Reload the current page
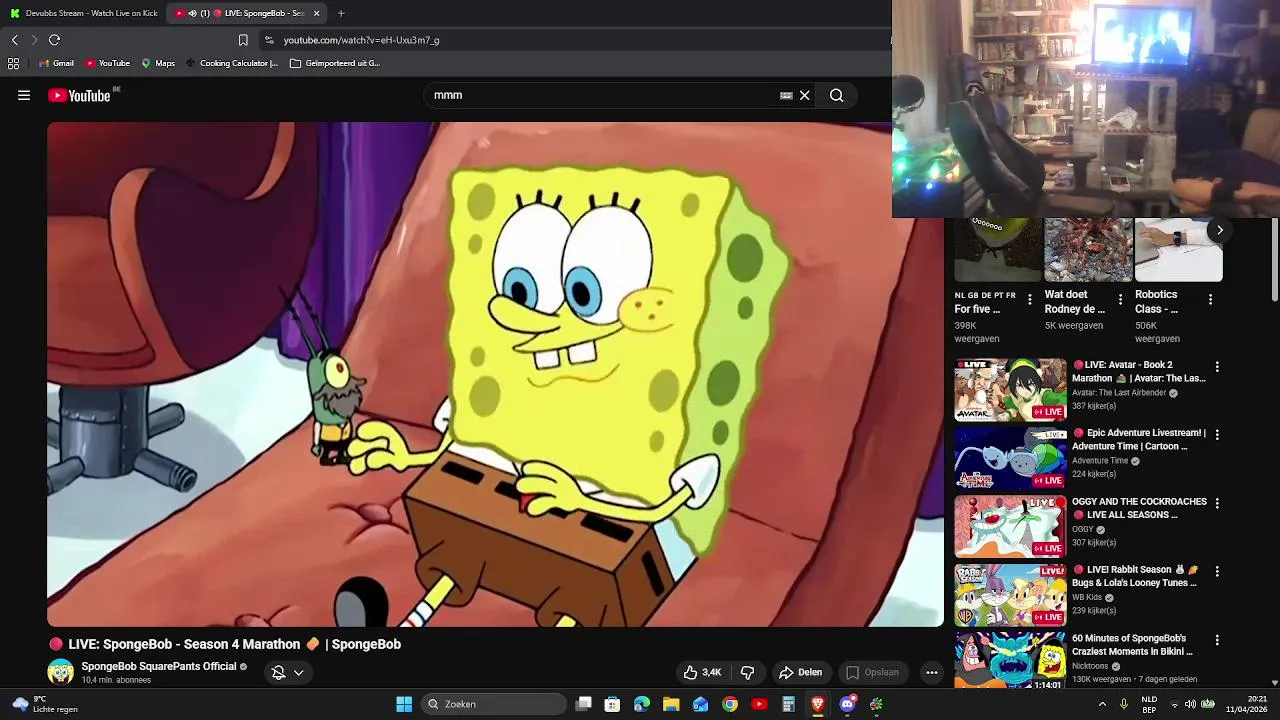 tap(54, 40)
